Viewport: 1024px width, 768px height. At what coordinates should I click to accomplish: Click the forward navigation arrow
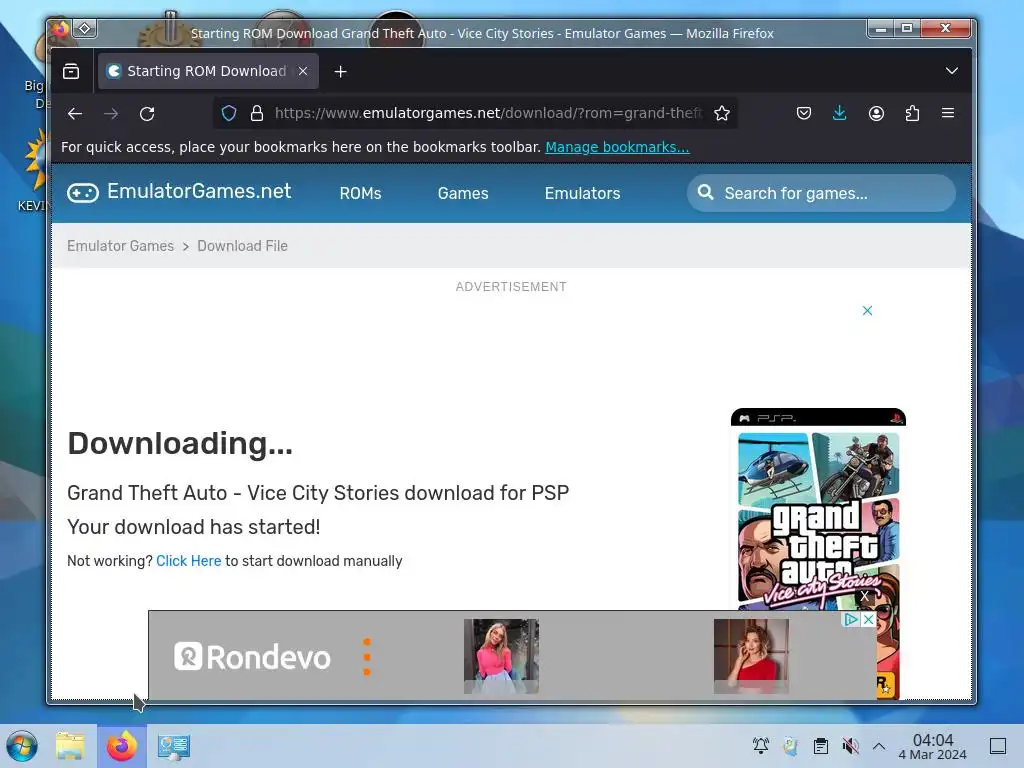click(111, 114)
